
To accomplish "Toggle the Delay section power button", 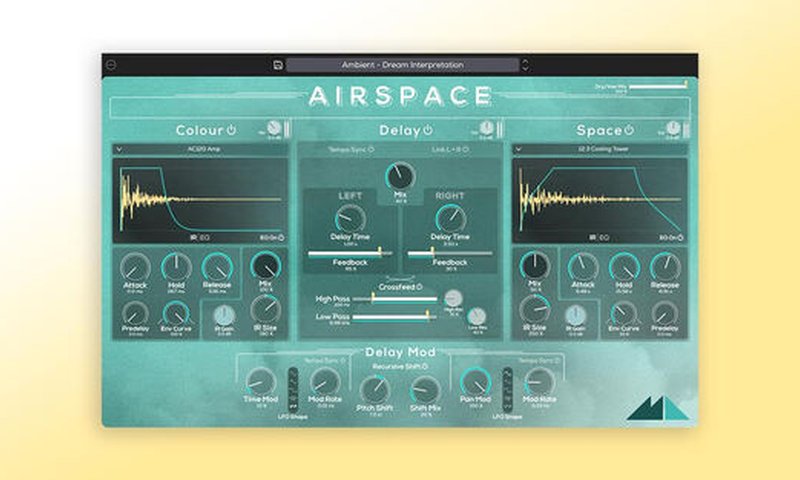I will (x=428, y=130).
